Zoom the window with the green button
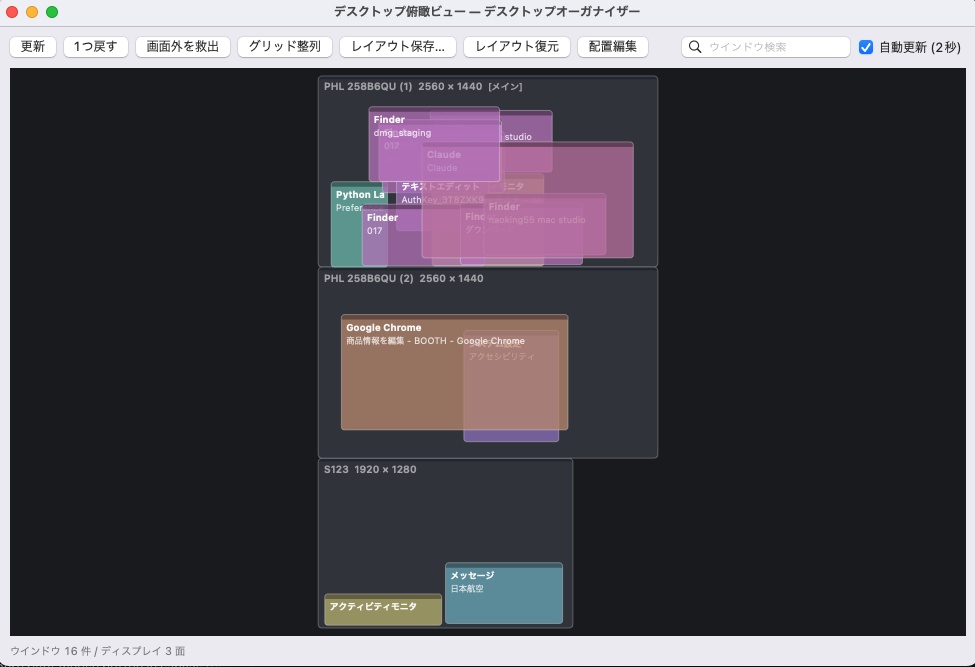Image resolution: width=975 pixels, height=667 pixels. (x=52, y=12)
